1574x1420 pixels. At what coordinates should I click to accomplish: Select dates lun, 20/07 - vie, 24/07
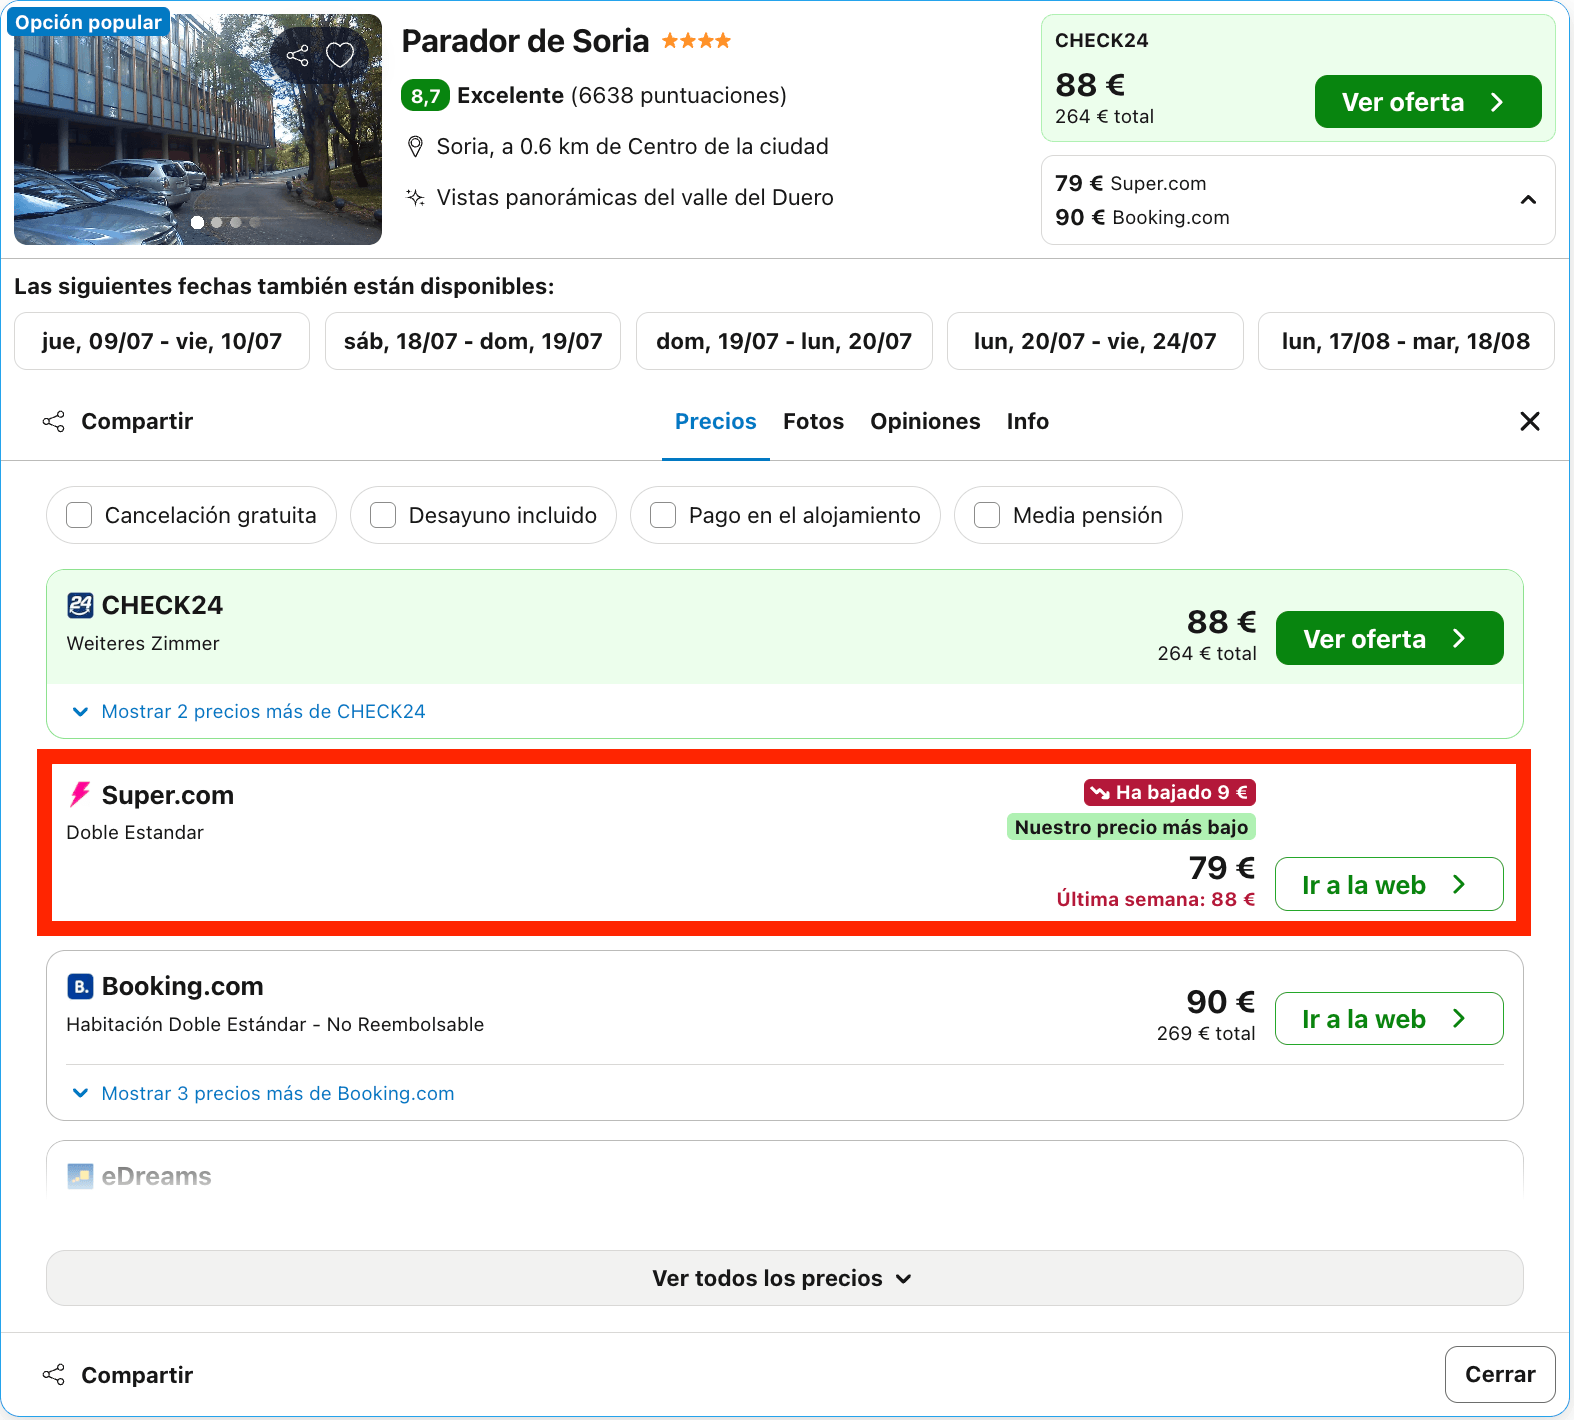point(1095,341)
